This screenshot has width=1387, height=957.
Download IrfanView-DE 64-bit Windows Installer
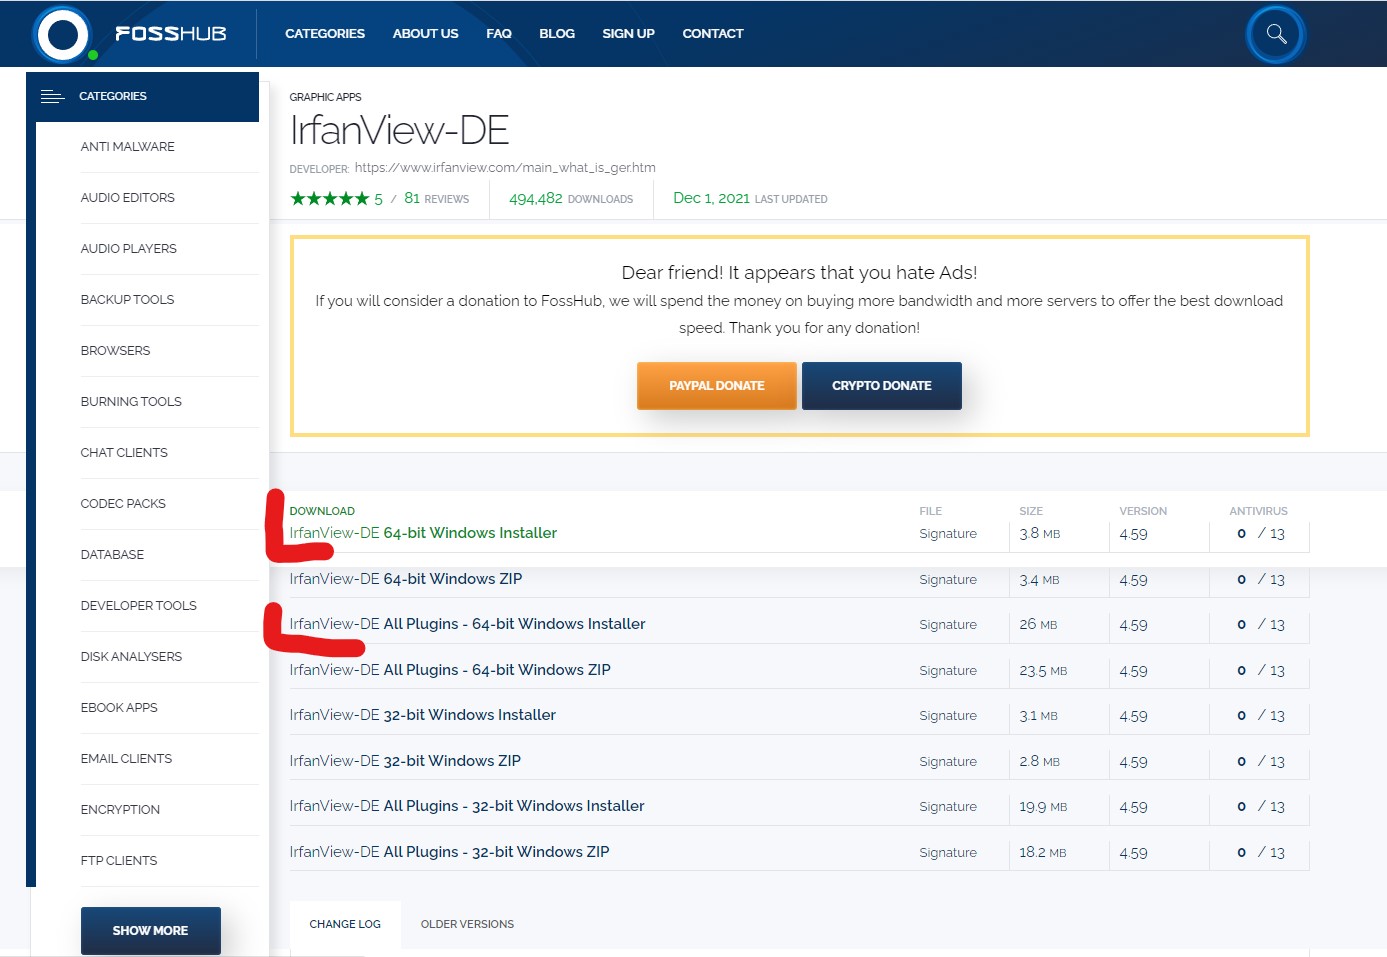click(423, 533)
